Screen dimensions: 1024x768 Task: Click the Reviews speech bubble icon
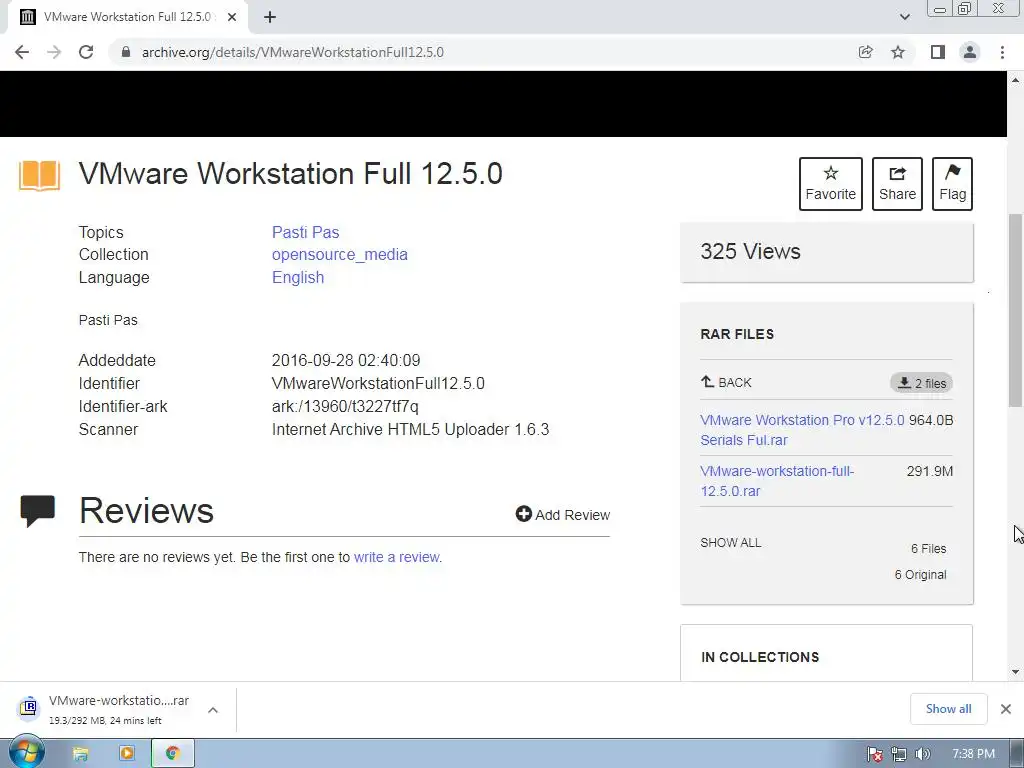pyautogui.click(x=38, y=511)
